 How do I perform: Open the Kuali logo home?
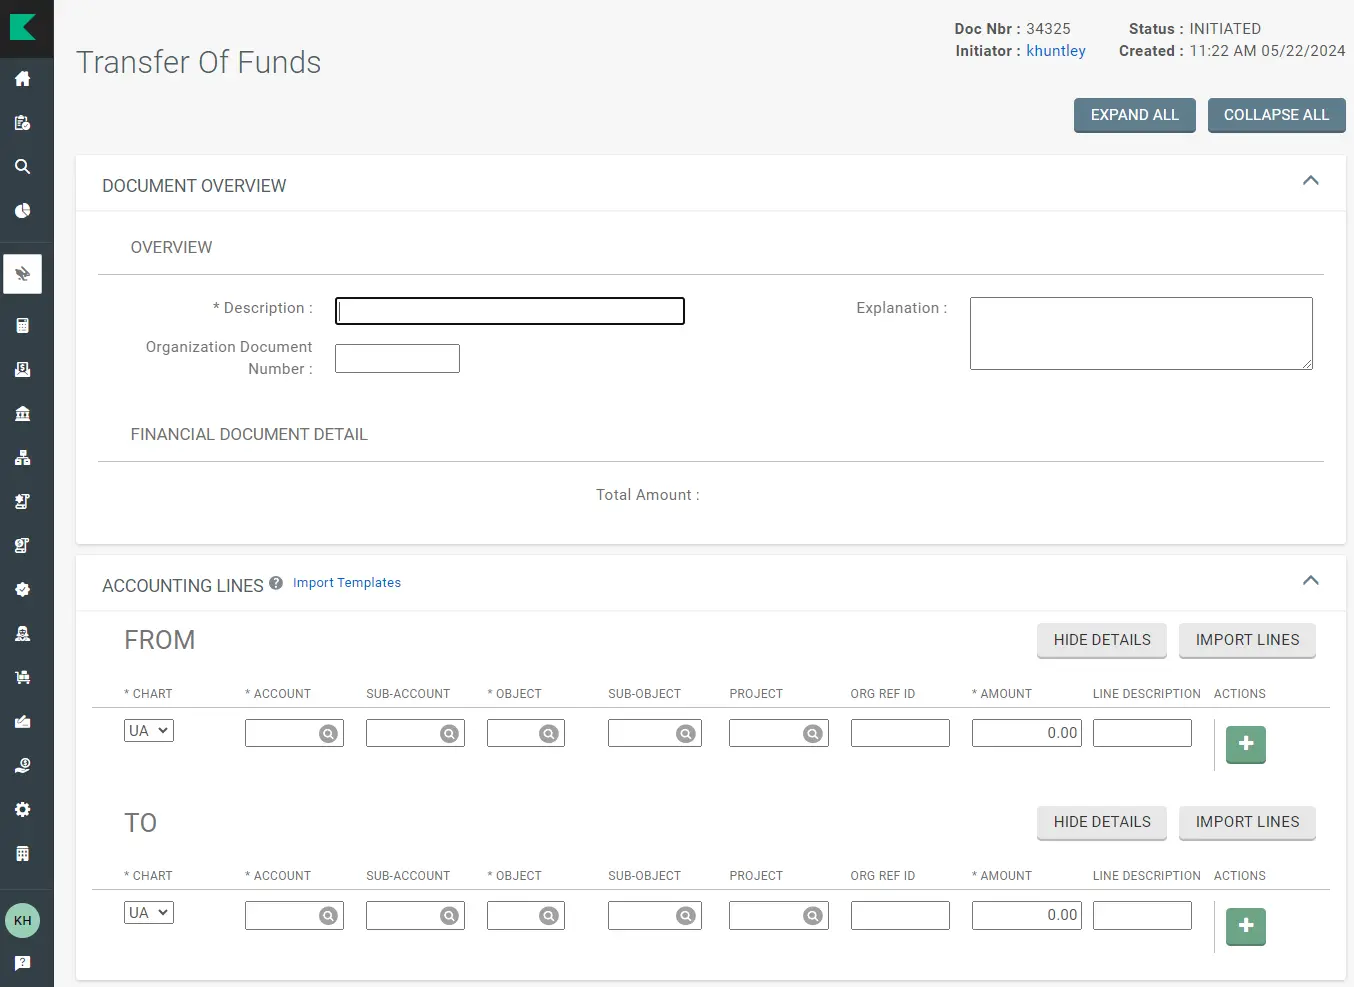tap(22, 27)
